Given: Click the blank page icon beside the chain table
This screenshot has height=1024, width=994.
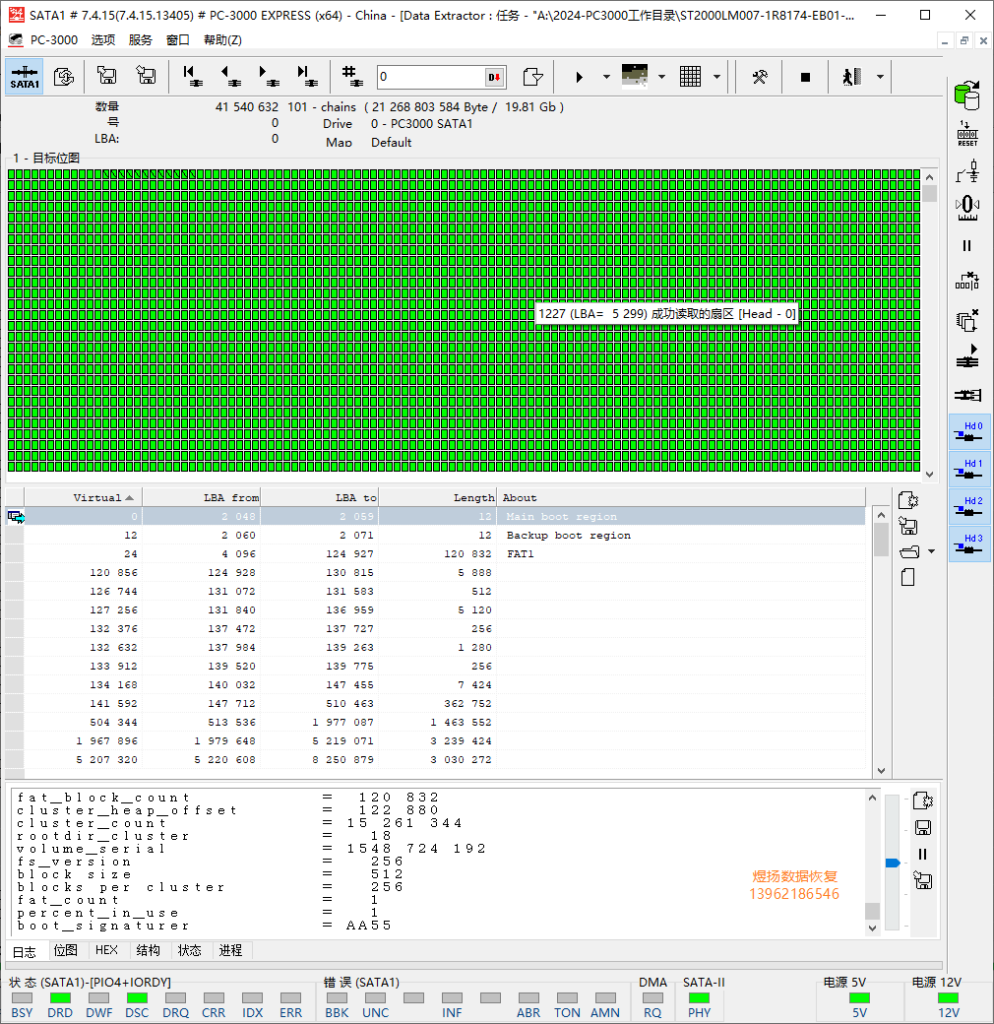Looking at the screenshot, I should click(x=908, y=577).
